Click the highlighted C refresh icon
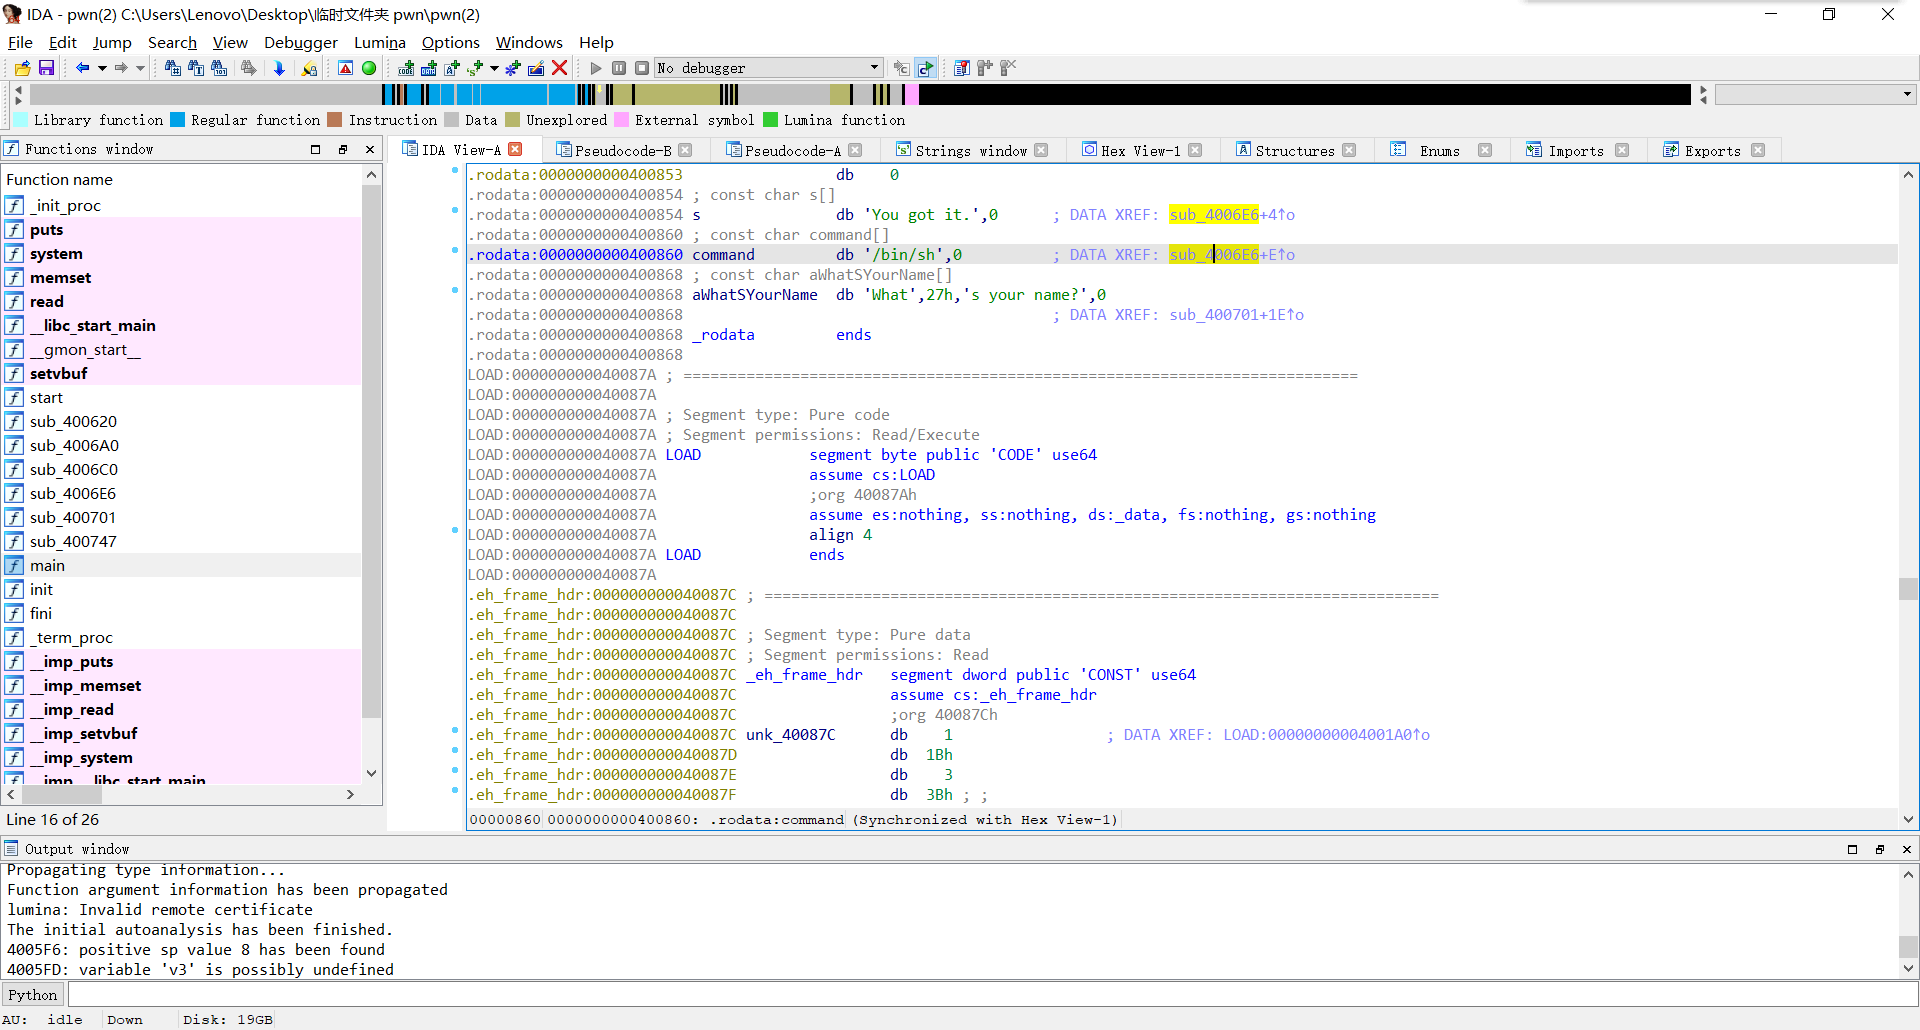This screenshot has height=1030, width=1920. pyautogui.click(x=926, y=68)
